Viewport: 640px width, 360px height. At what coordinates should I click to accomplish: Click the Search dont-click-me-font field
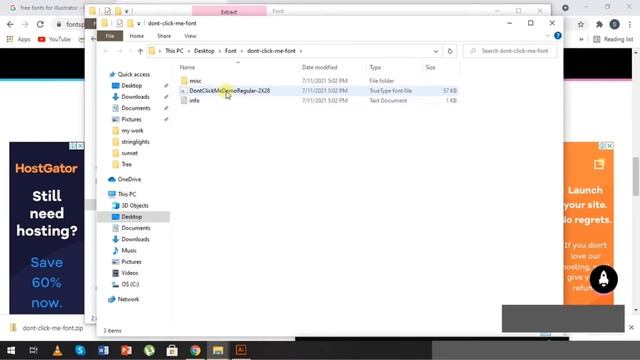coord(511,51)
